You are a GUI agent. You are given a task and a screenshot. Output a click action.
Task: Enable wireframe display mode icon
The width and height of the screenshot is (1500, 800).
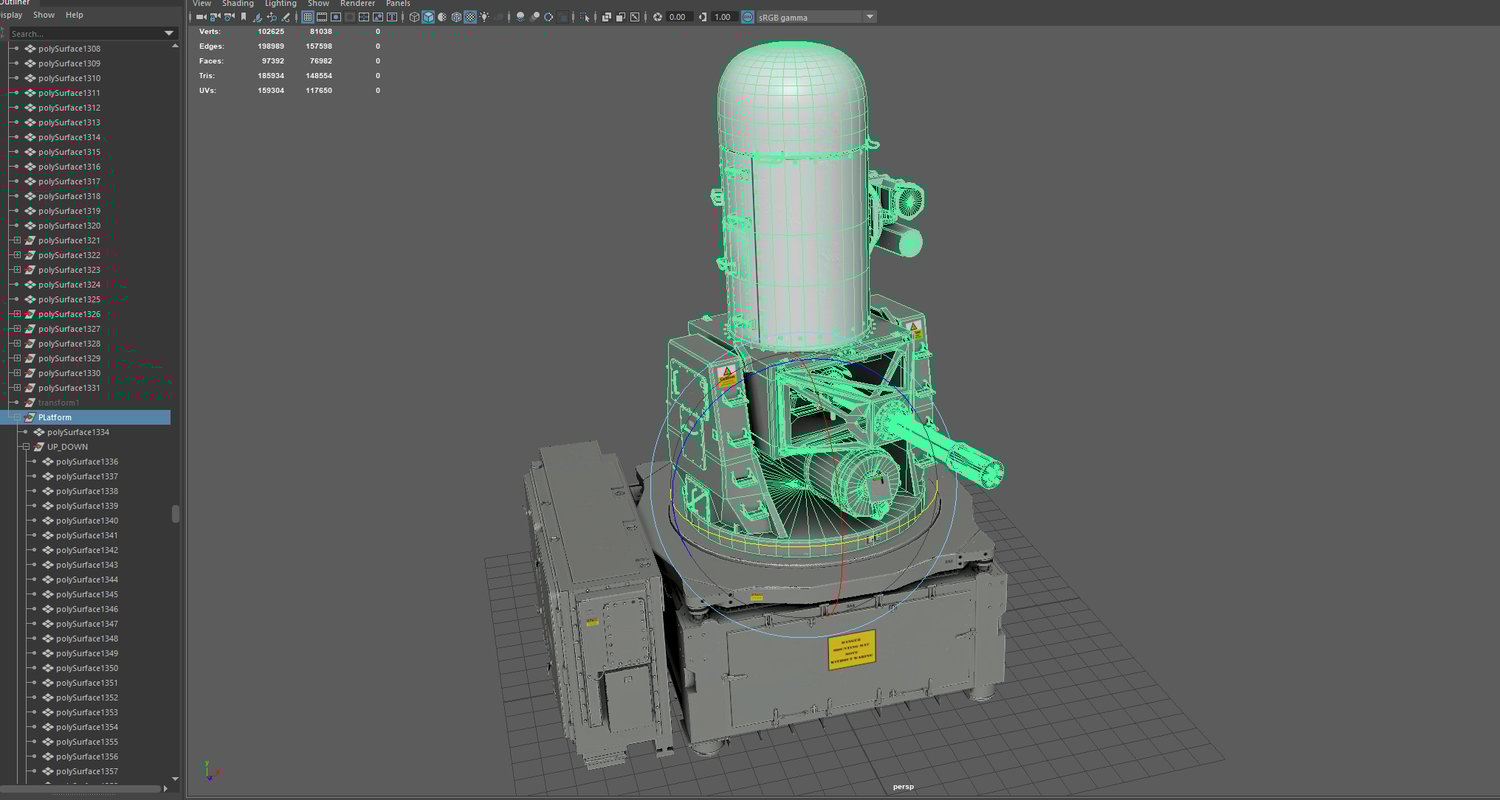414,17
